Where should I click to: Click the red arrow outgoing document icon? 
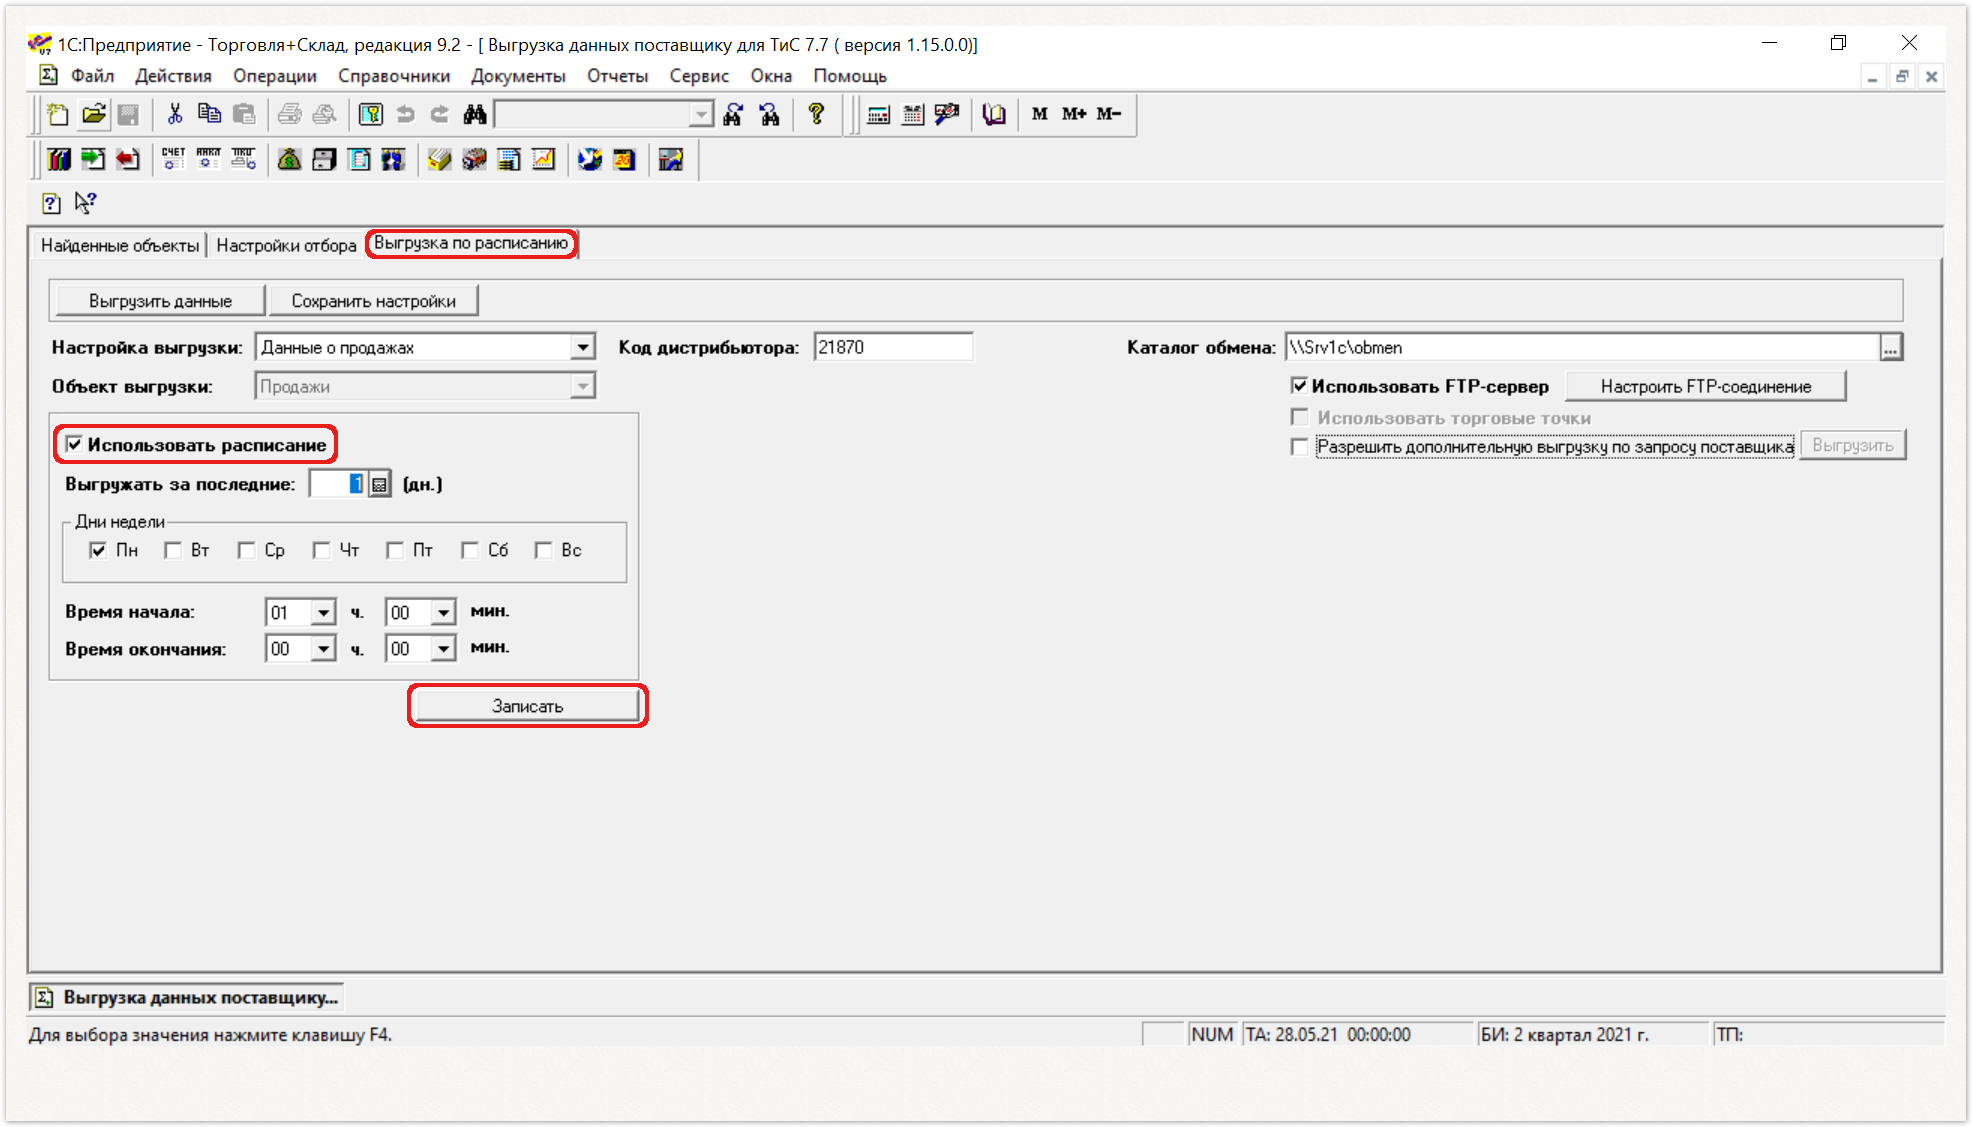tap(127, 160)
